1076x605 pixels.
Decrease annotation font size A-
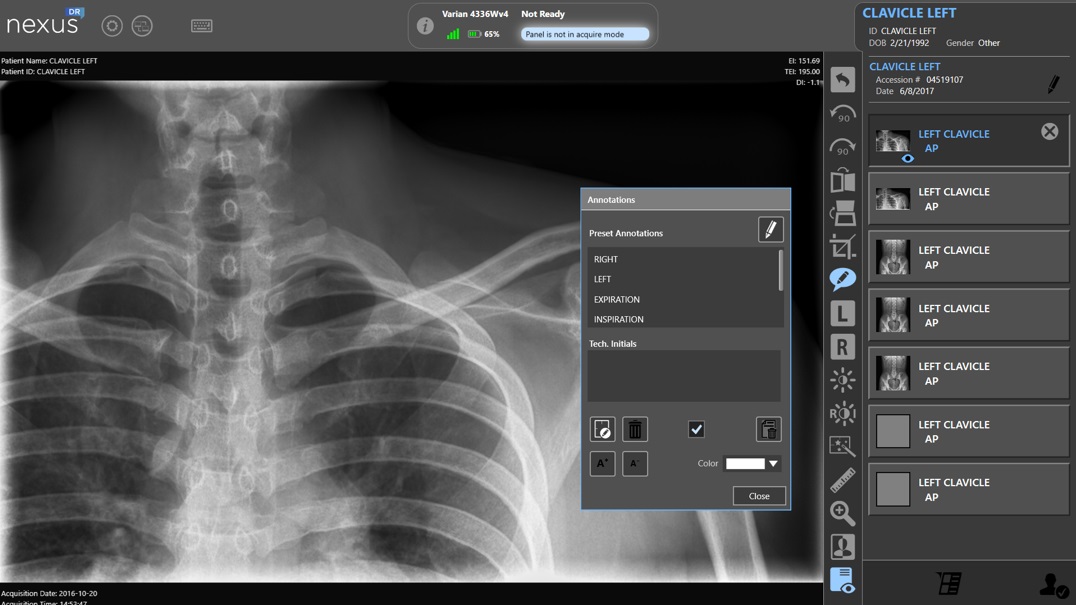(635, 464)
